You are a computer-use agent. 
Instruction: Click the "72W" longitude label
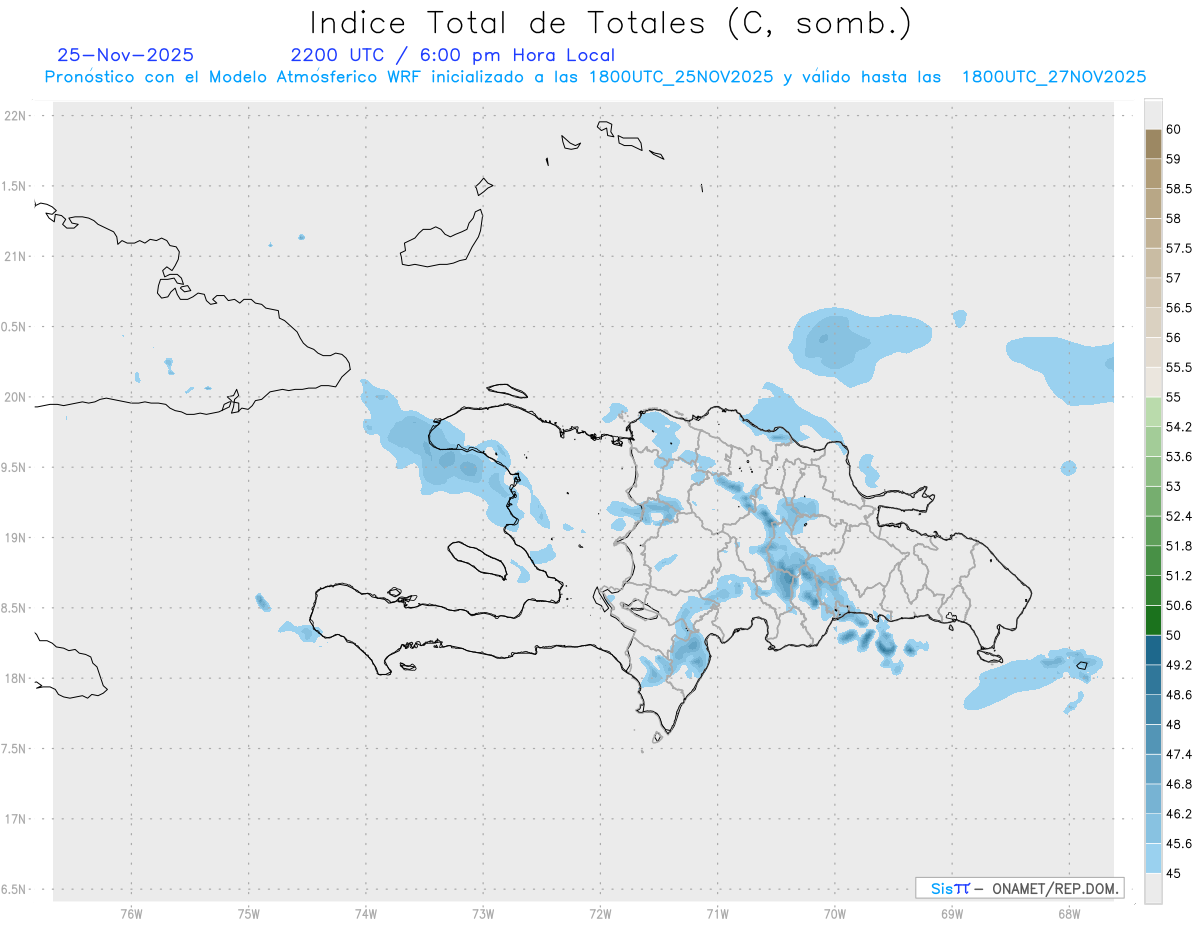[600, 914]
